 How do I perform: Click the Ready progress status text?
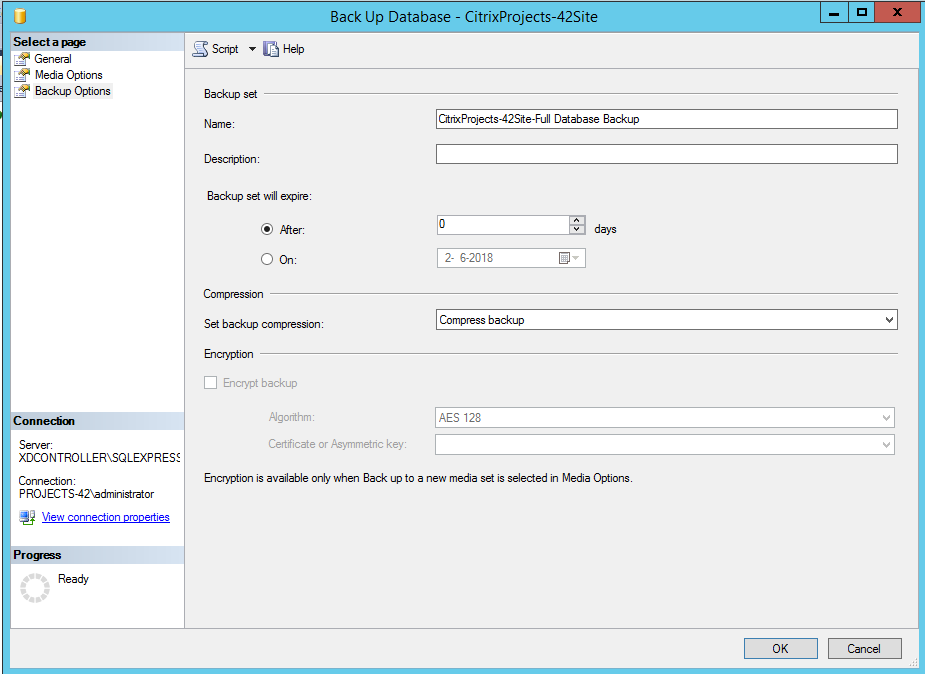tap(73, 579)
